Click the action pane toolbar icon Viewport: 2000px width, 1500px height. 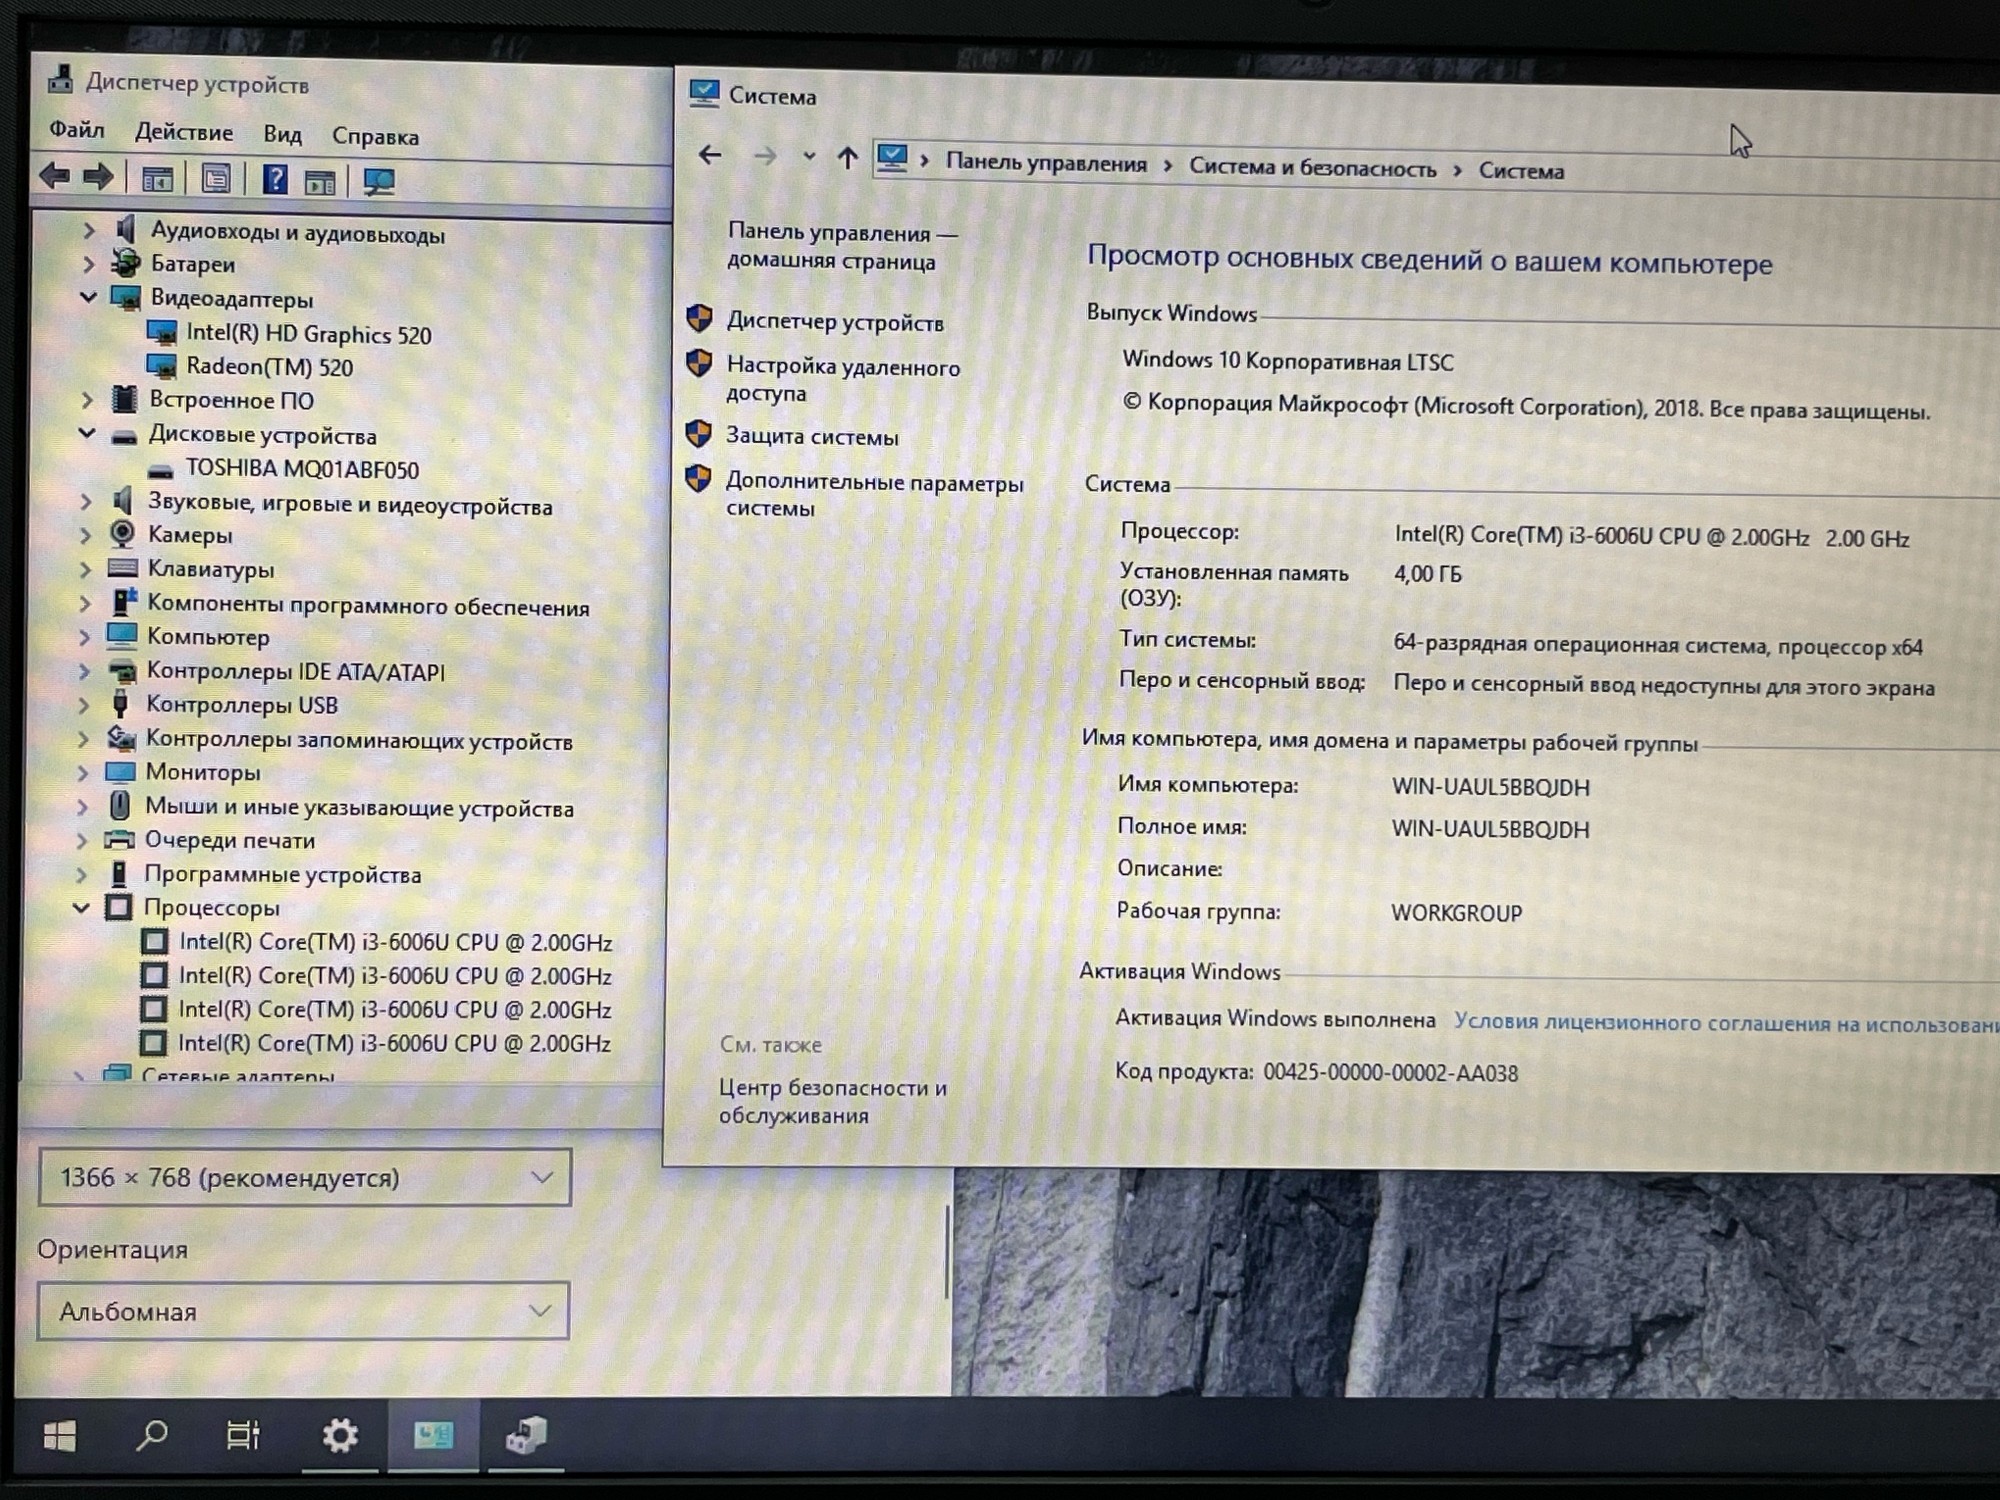coord(320,182)
